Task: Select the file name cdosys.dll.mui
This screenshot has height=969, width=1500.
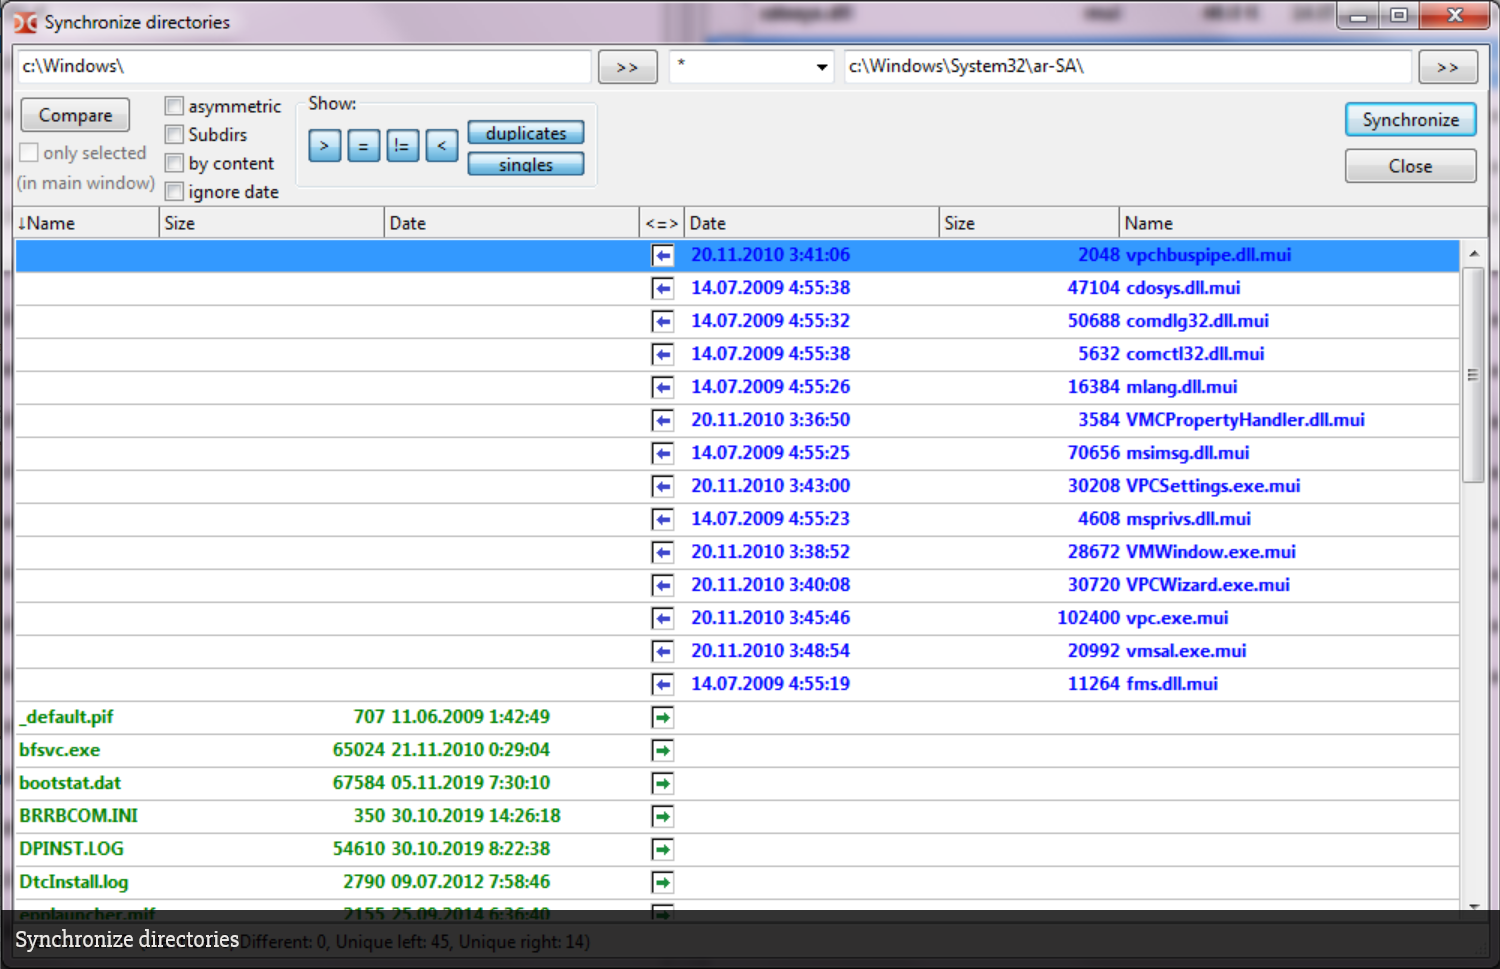Action: (1183, 288)
